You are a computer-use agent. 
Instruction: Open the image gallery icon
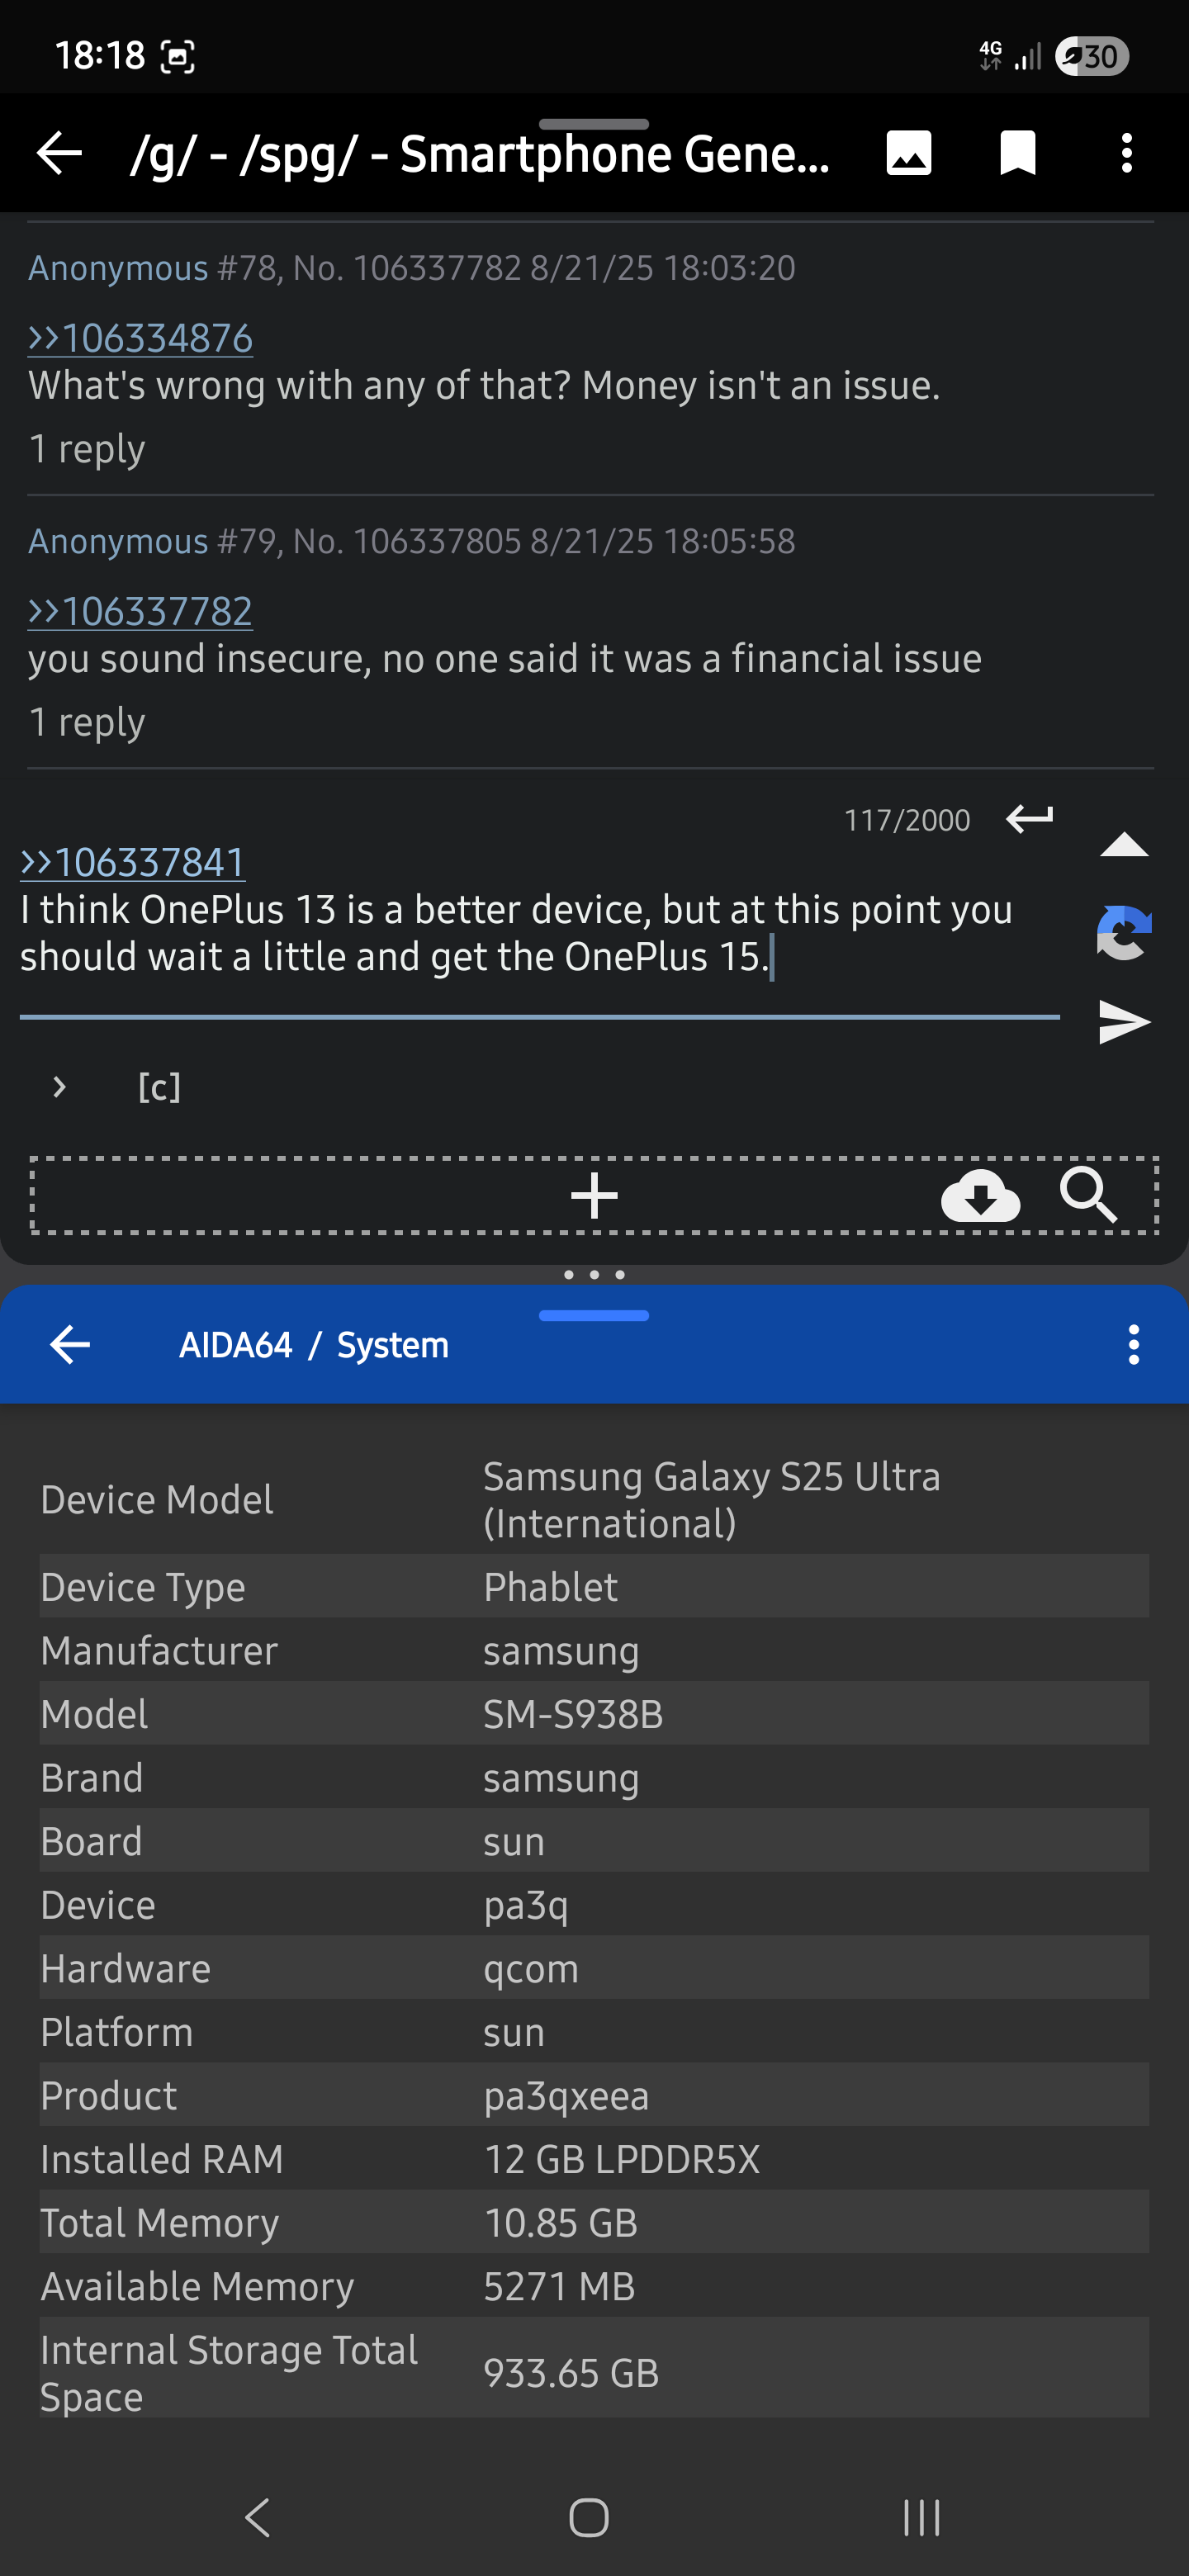(x=908, y=153)
